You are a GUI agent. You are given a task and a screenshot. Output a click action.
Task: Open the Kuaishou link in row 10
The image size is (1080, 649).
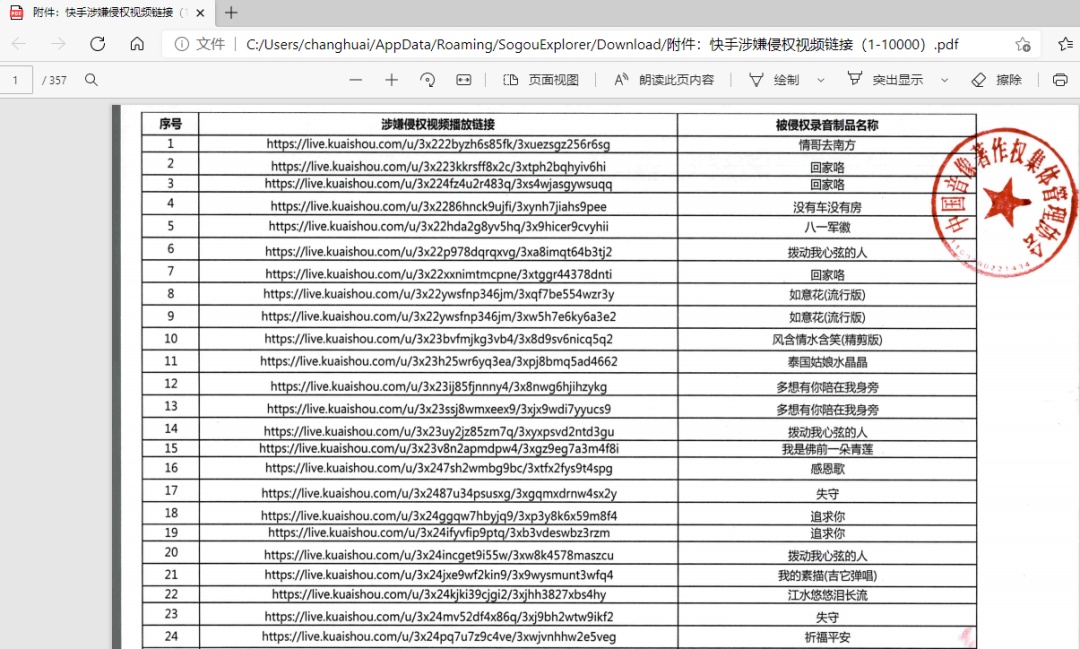[438, 338]
